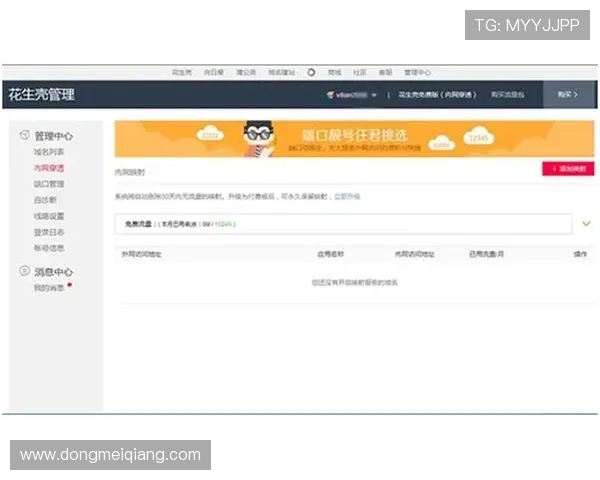The height and width of the screenshot is (480, 600).
Task: Open 自诊断 in the sidebar
Action: 45,200
